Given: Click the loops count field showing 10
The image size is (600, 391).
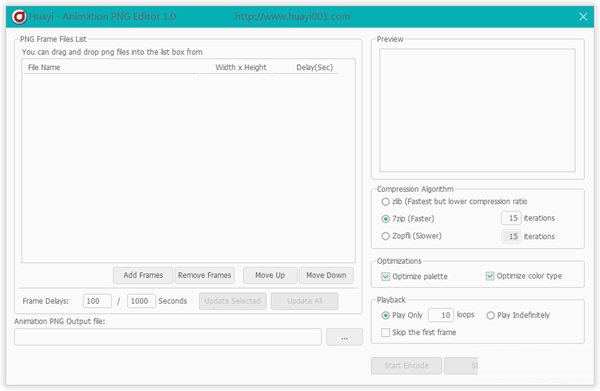Looking at the screenshot, I should [x=441, y=315].
